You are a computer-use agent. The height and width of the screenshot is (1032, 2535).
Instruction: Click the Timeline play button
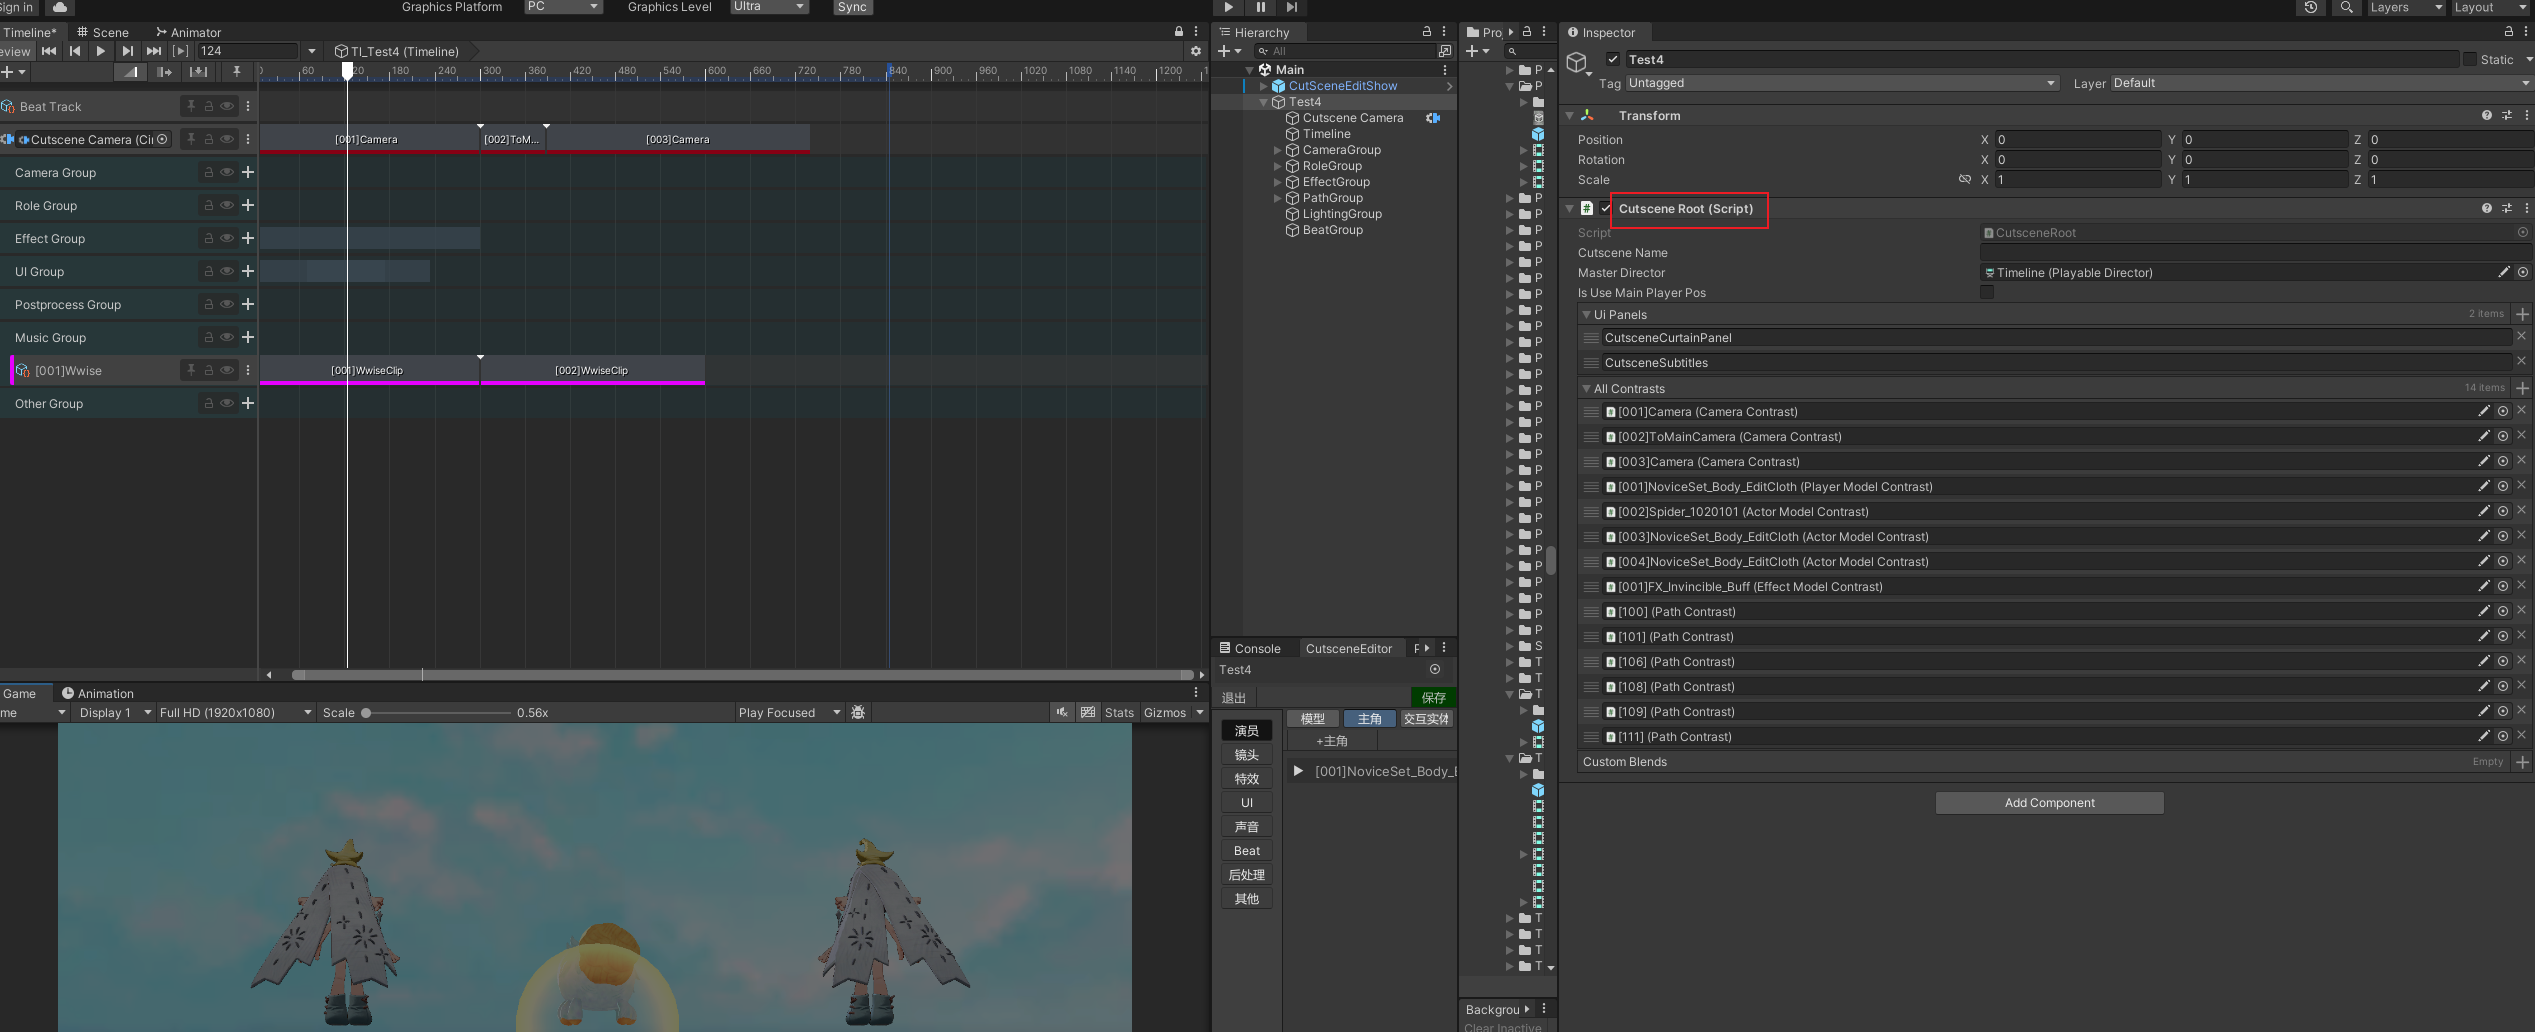[101, 51]
